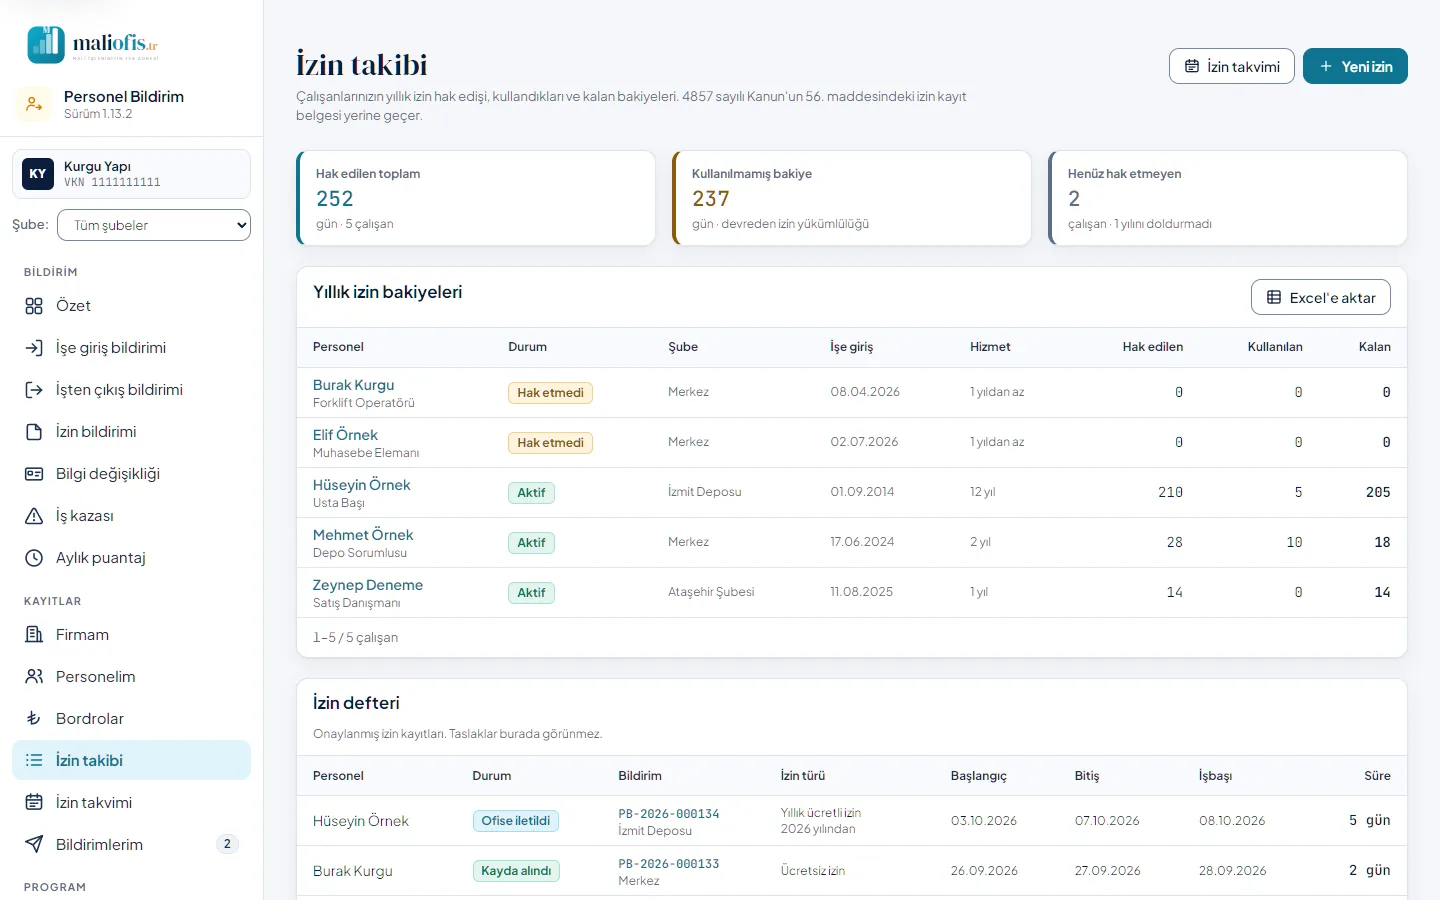Image resolution: width=1440 pixels, height=900 pixels.
Task: Go to Aylık puantaj in the sidebar
Action: (131, 558)
